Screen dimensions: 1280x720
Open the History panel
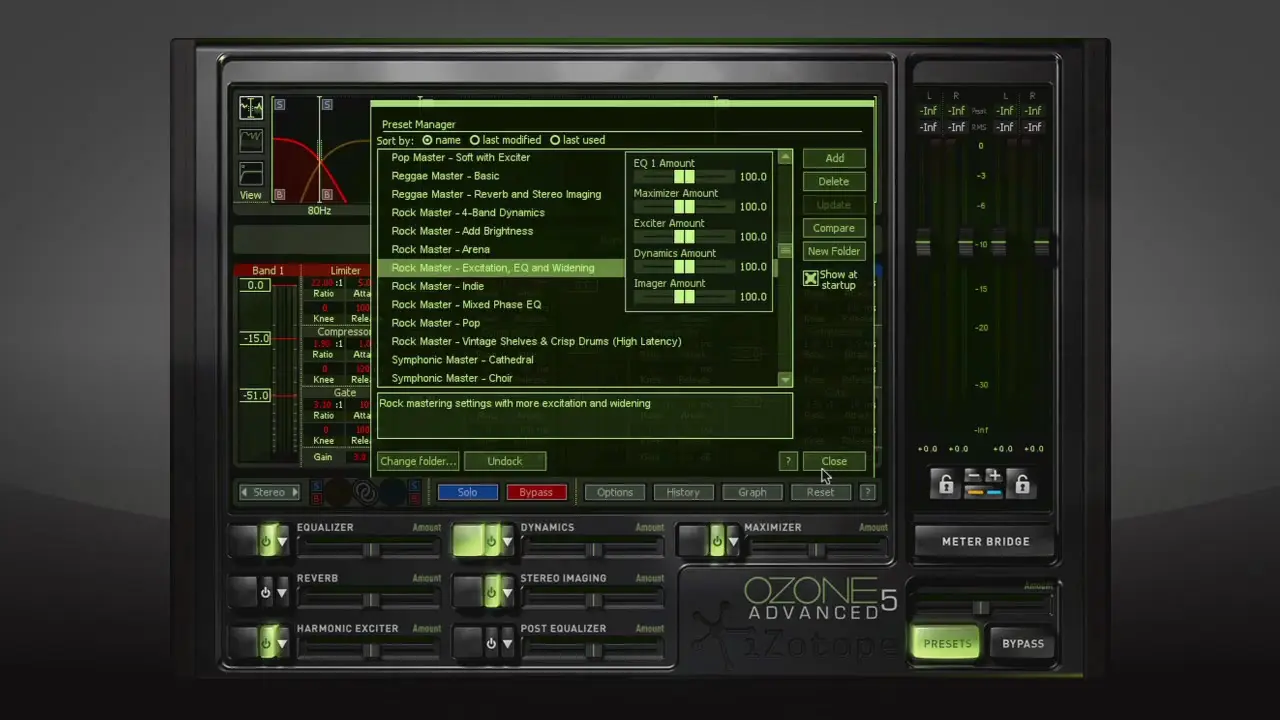[683, 492]
